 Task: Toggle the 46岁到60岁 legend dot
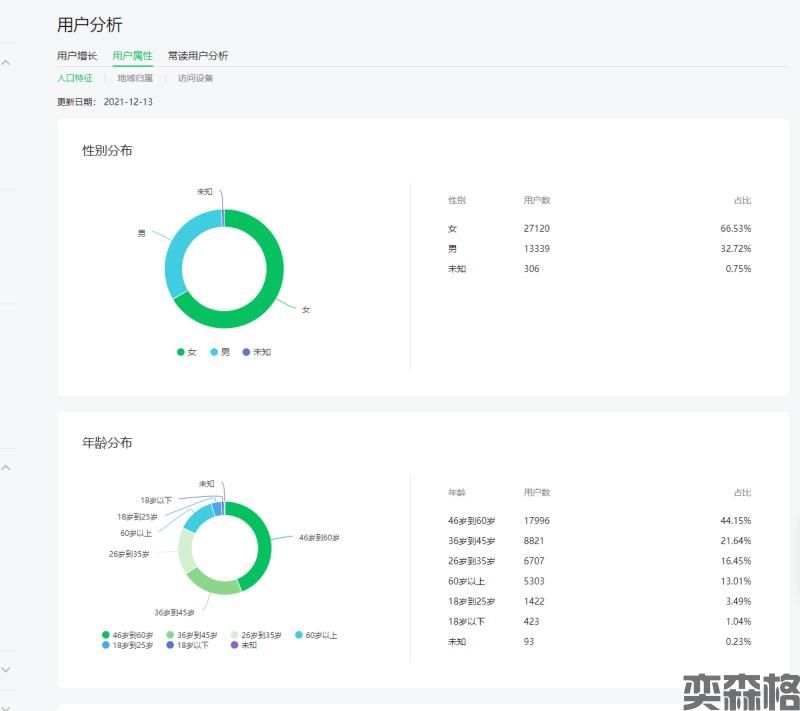106,635
